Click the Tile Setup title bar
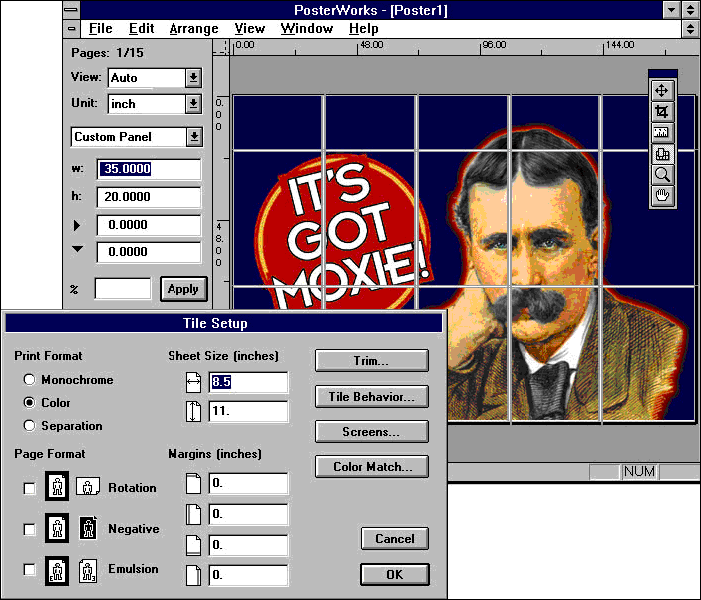The width and height of the screenshot is (701, 600). point(224,323)
